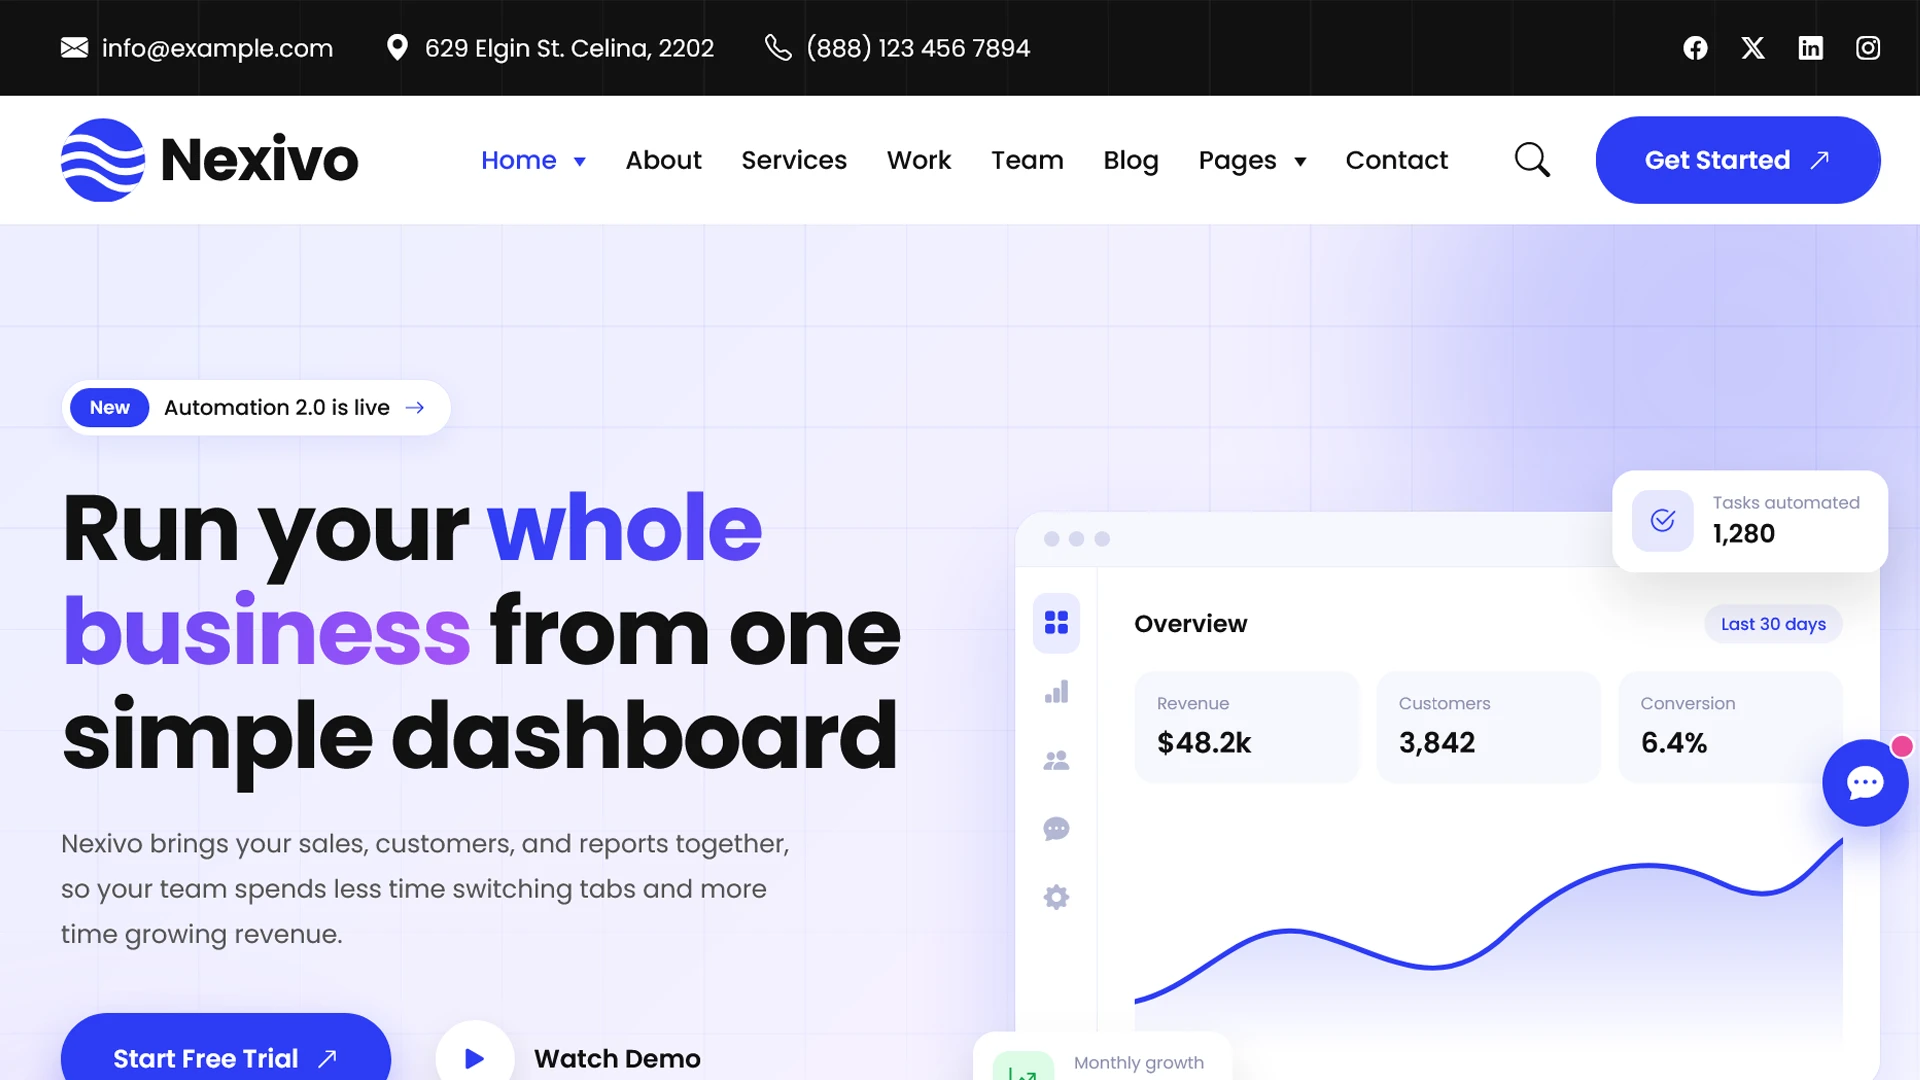Click the Monthly growth label
This screenshot has height=1080, width=1920.
point(1138,1063)
